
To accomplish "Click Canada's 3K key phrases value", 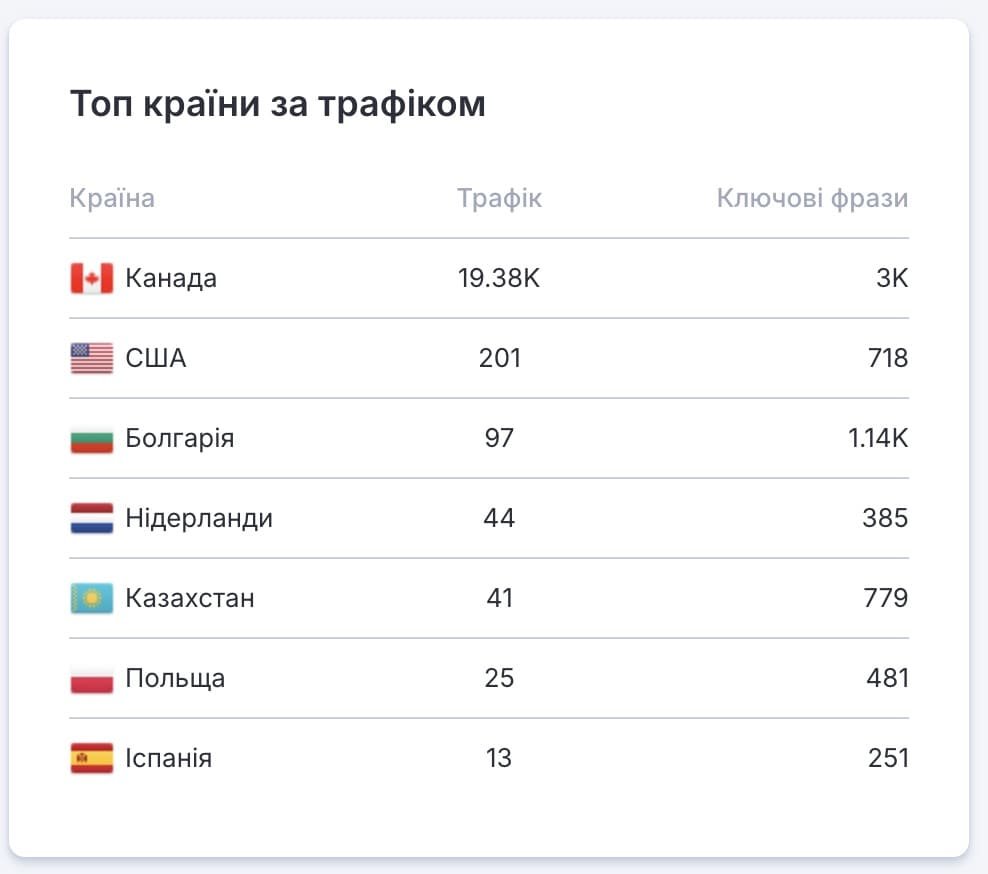I will 892,278.
